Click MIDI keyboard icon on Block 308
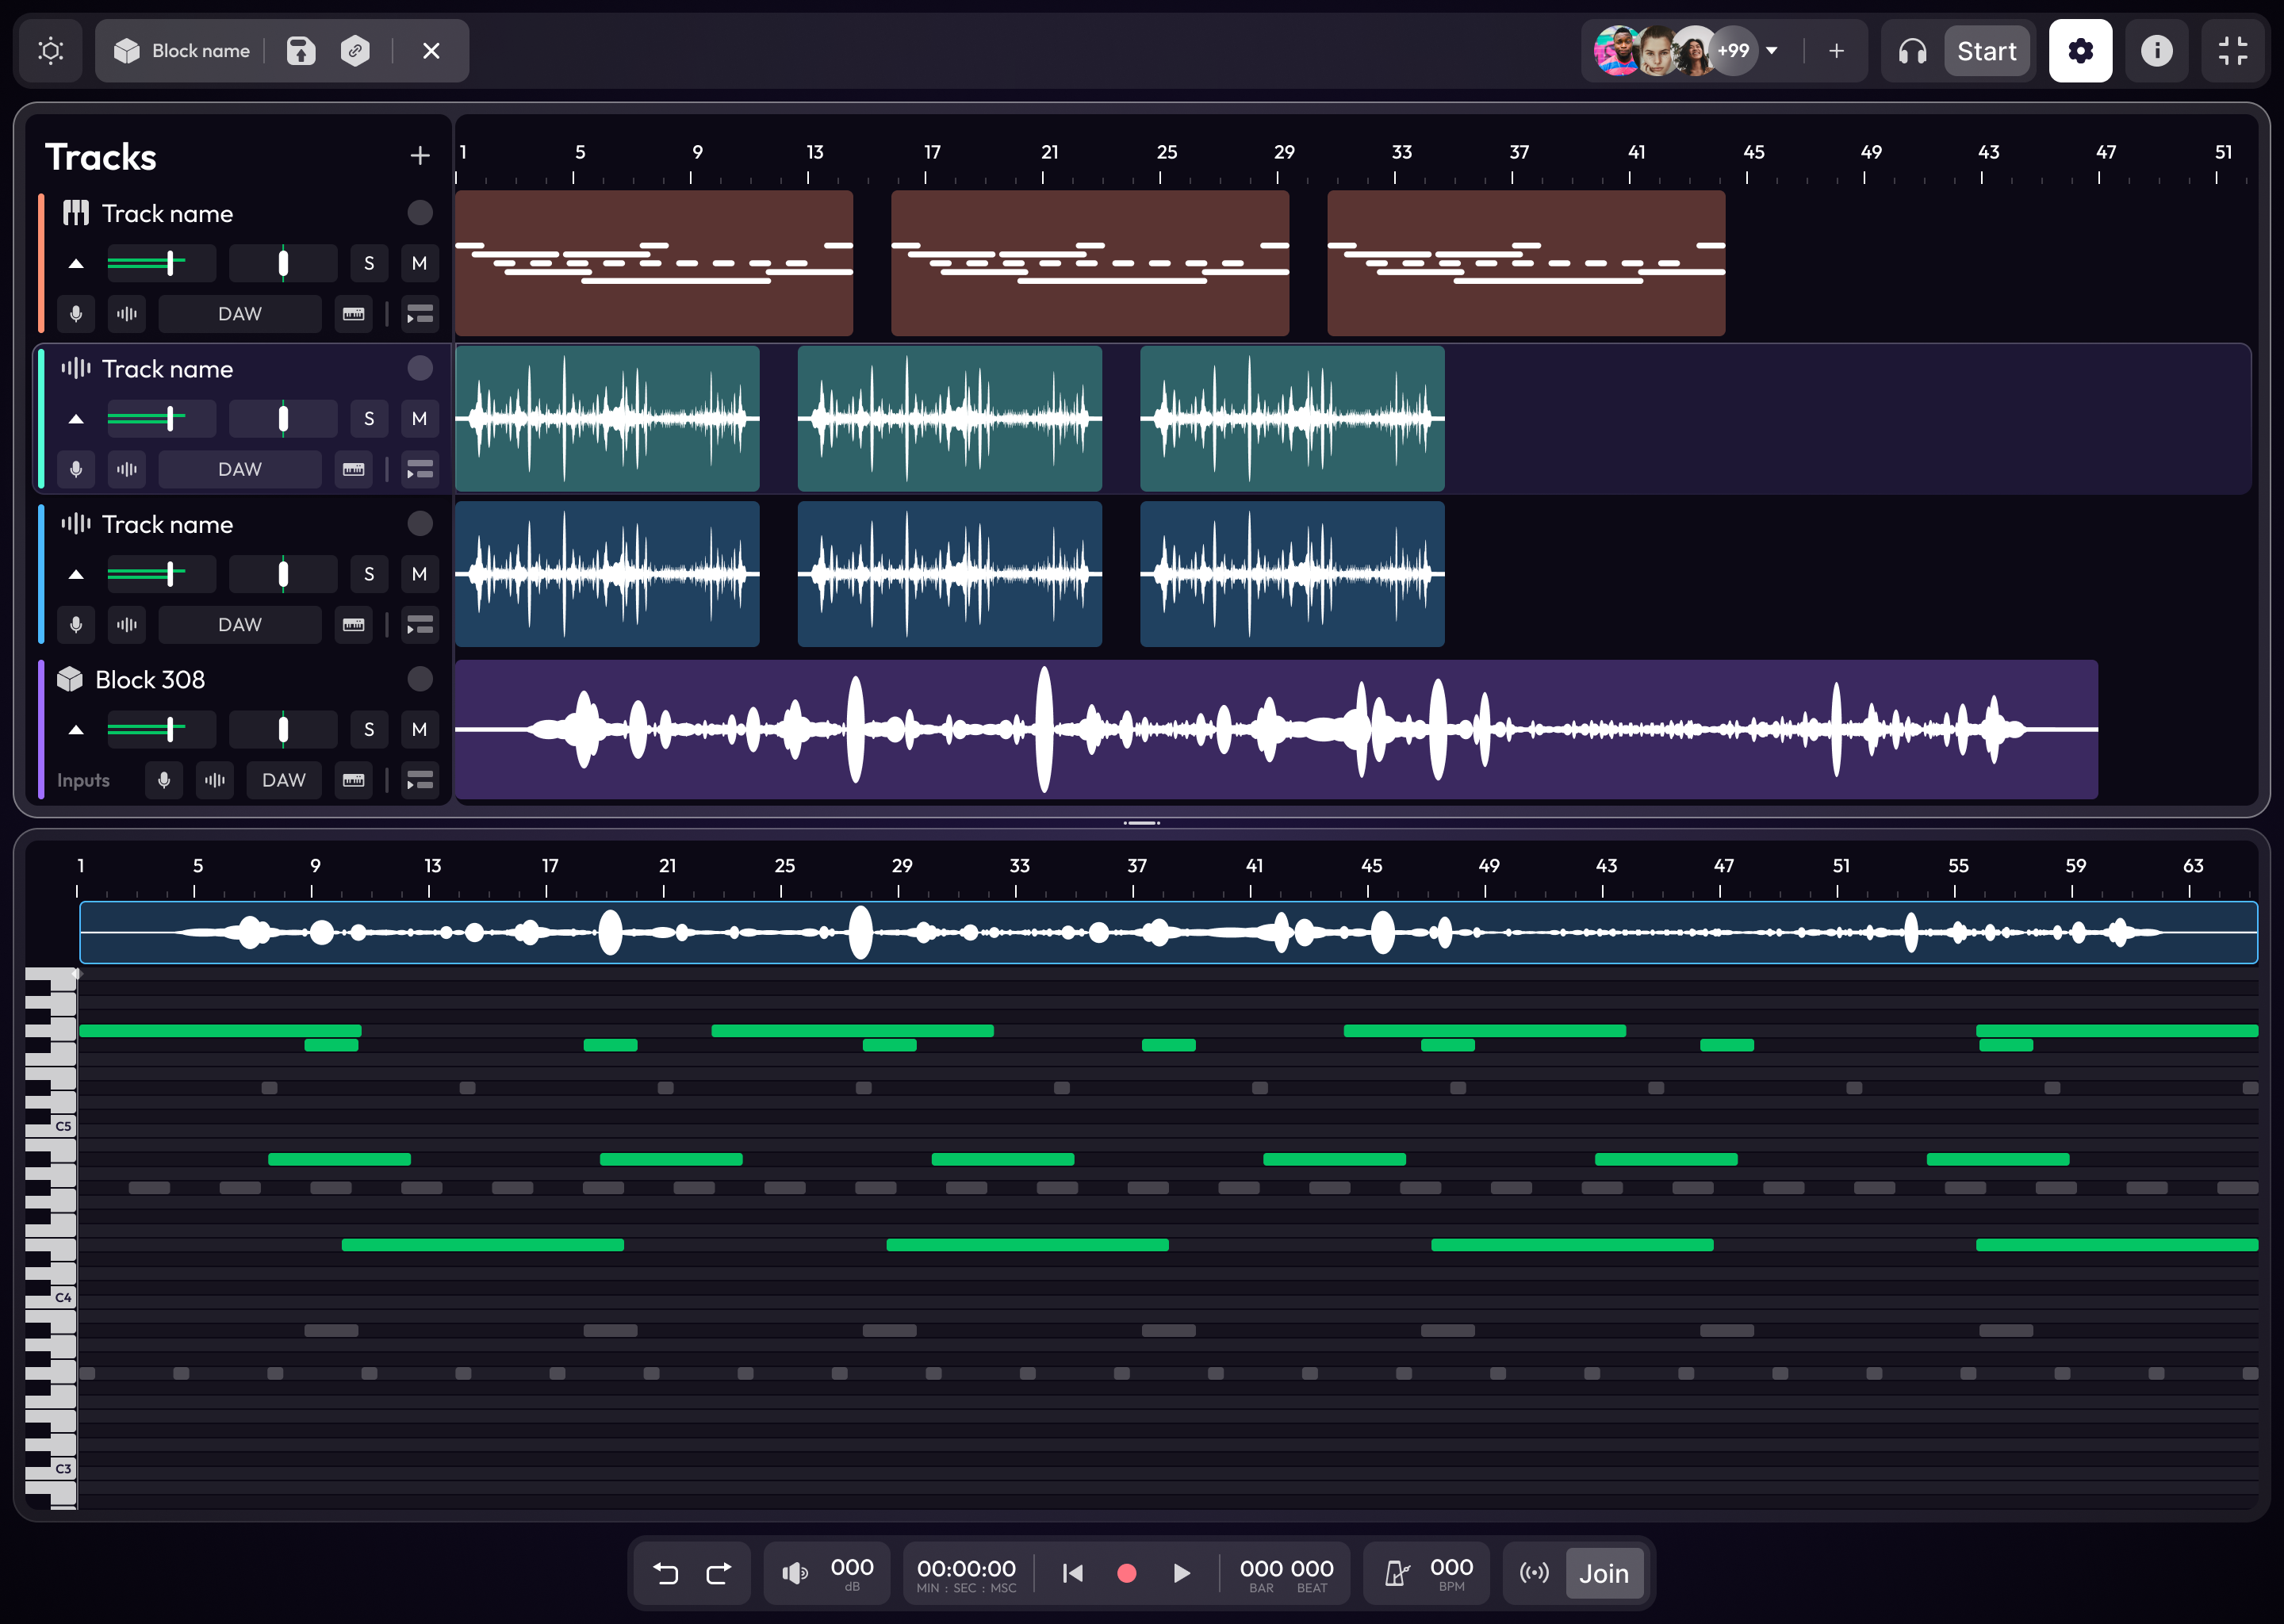The width and height of the screenshot is (2284, 1624). (x=354, y=780)
